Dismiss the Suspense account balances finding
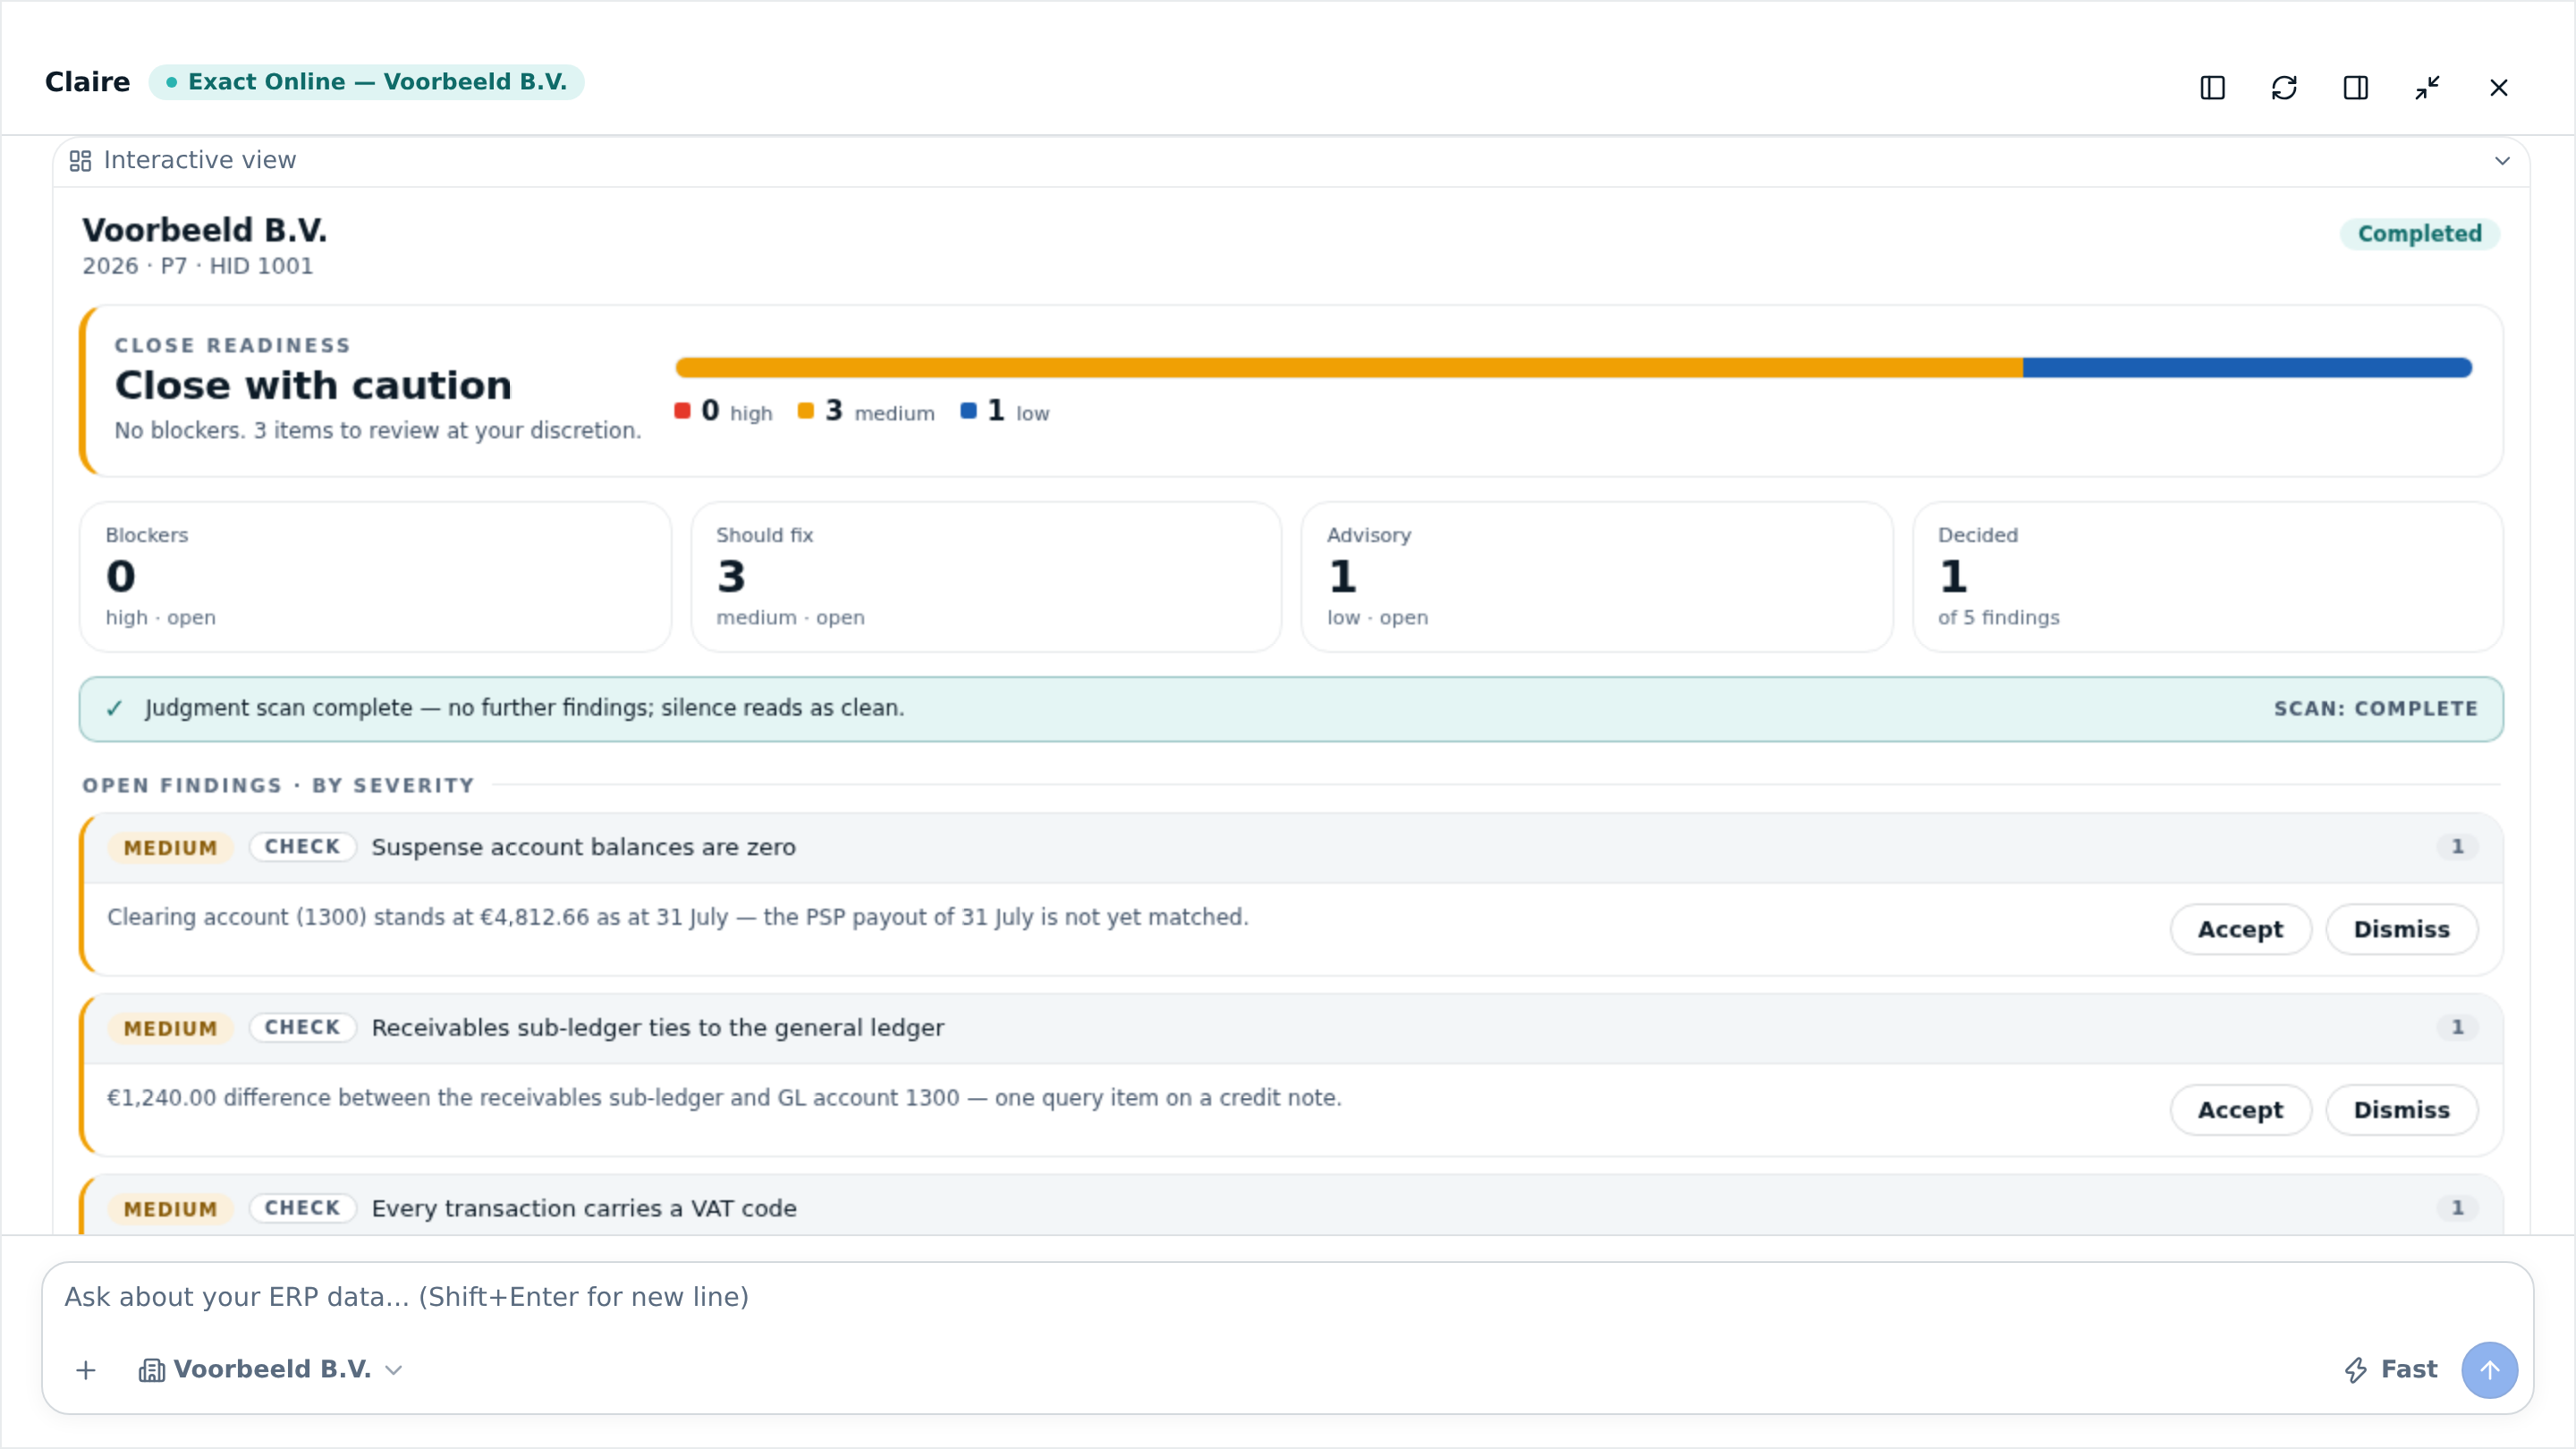2576x1449 pixels. coord(2401,929)
